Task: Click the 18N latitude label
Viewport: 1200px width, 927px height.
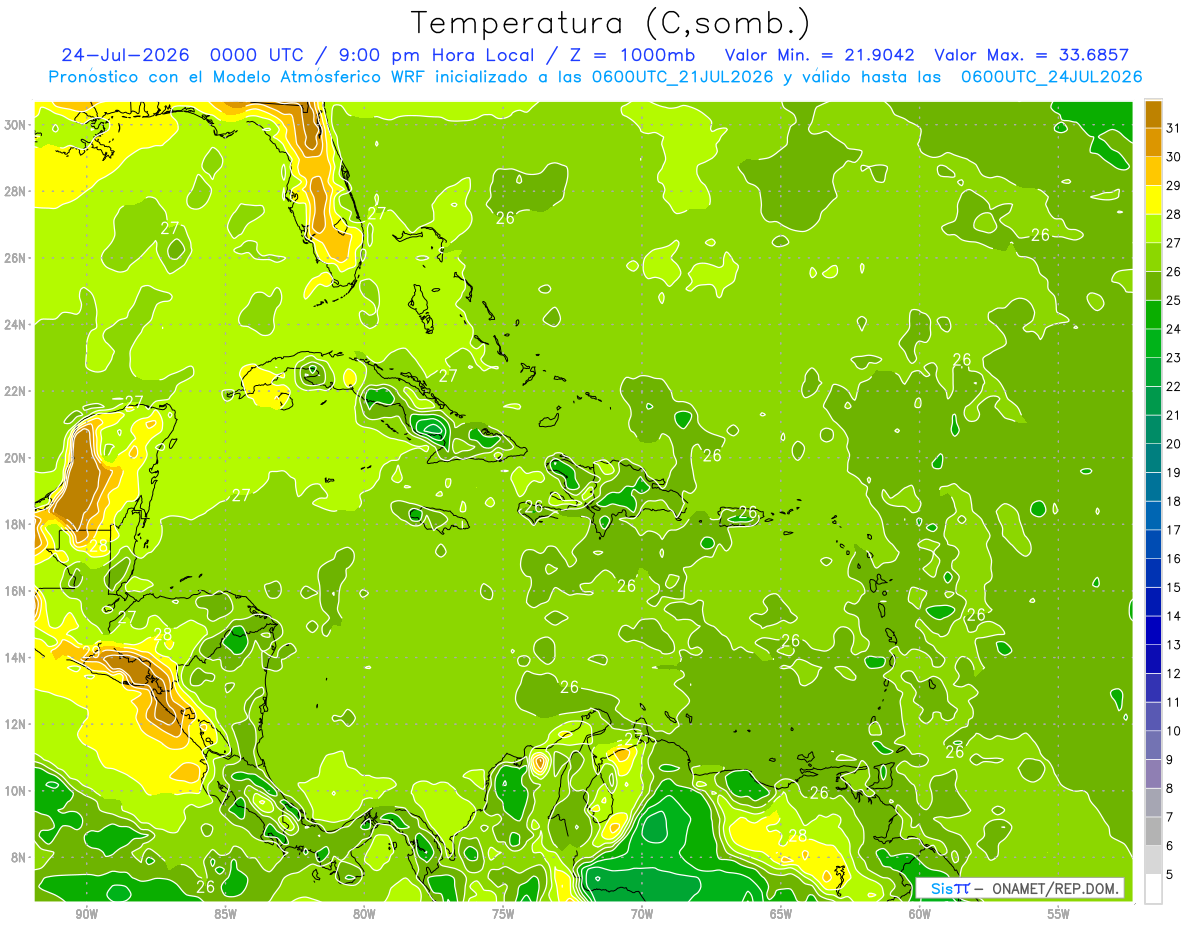Action: (x=17, y=524)
